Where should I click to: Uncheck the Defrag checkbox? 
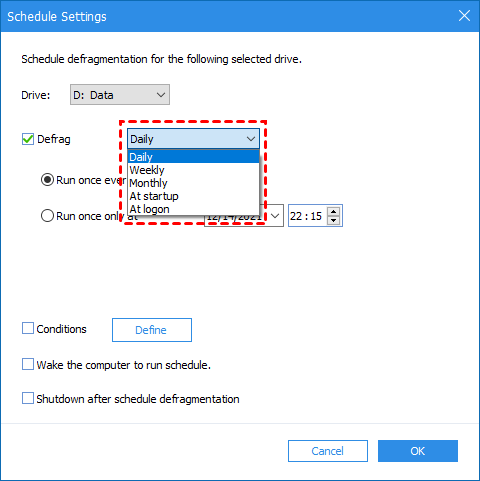[28, 139]
